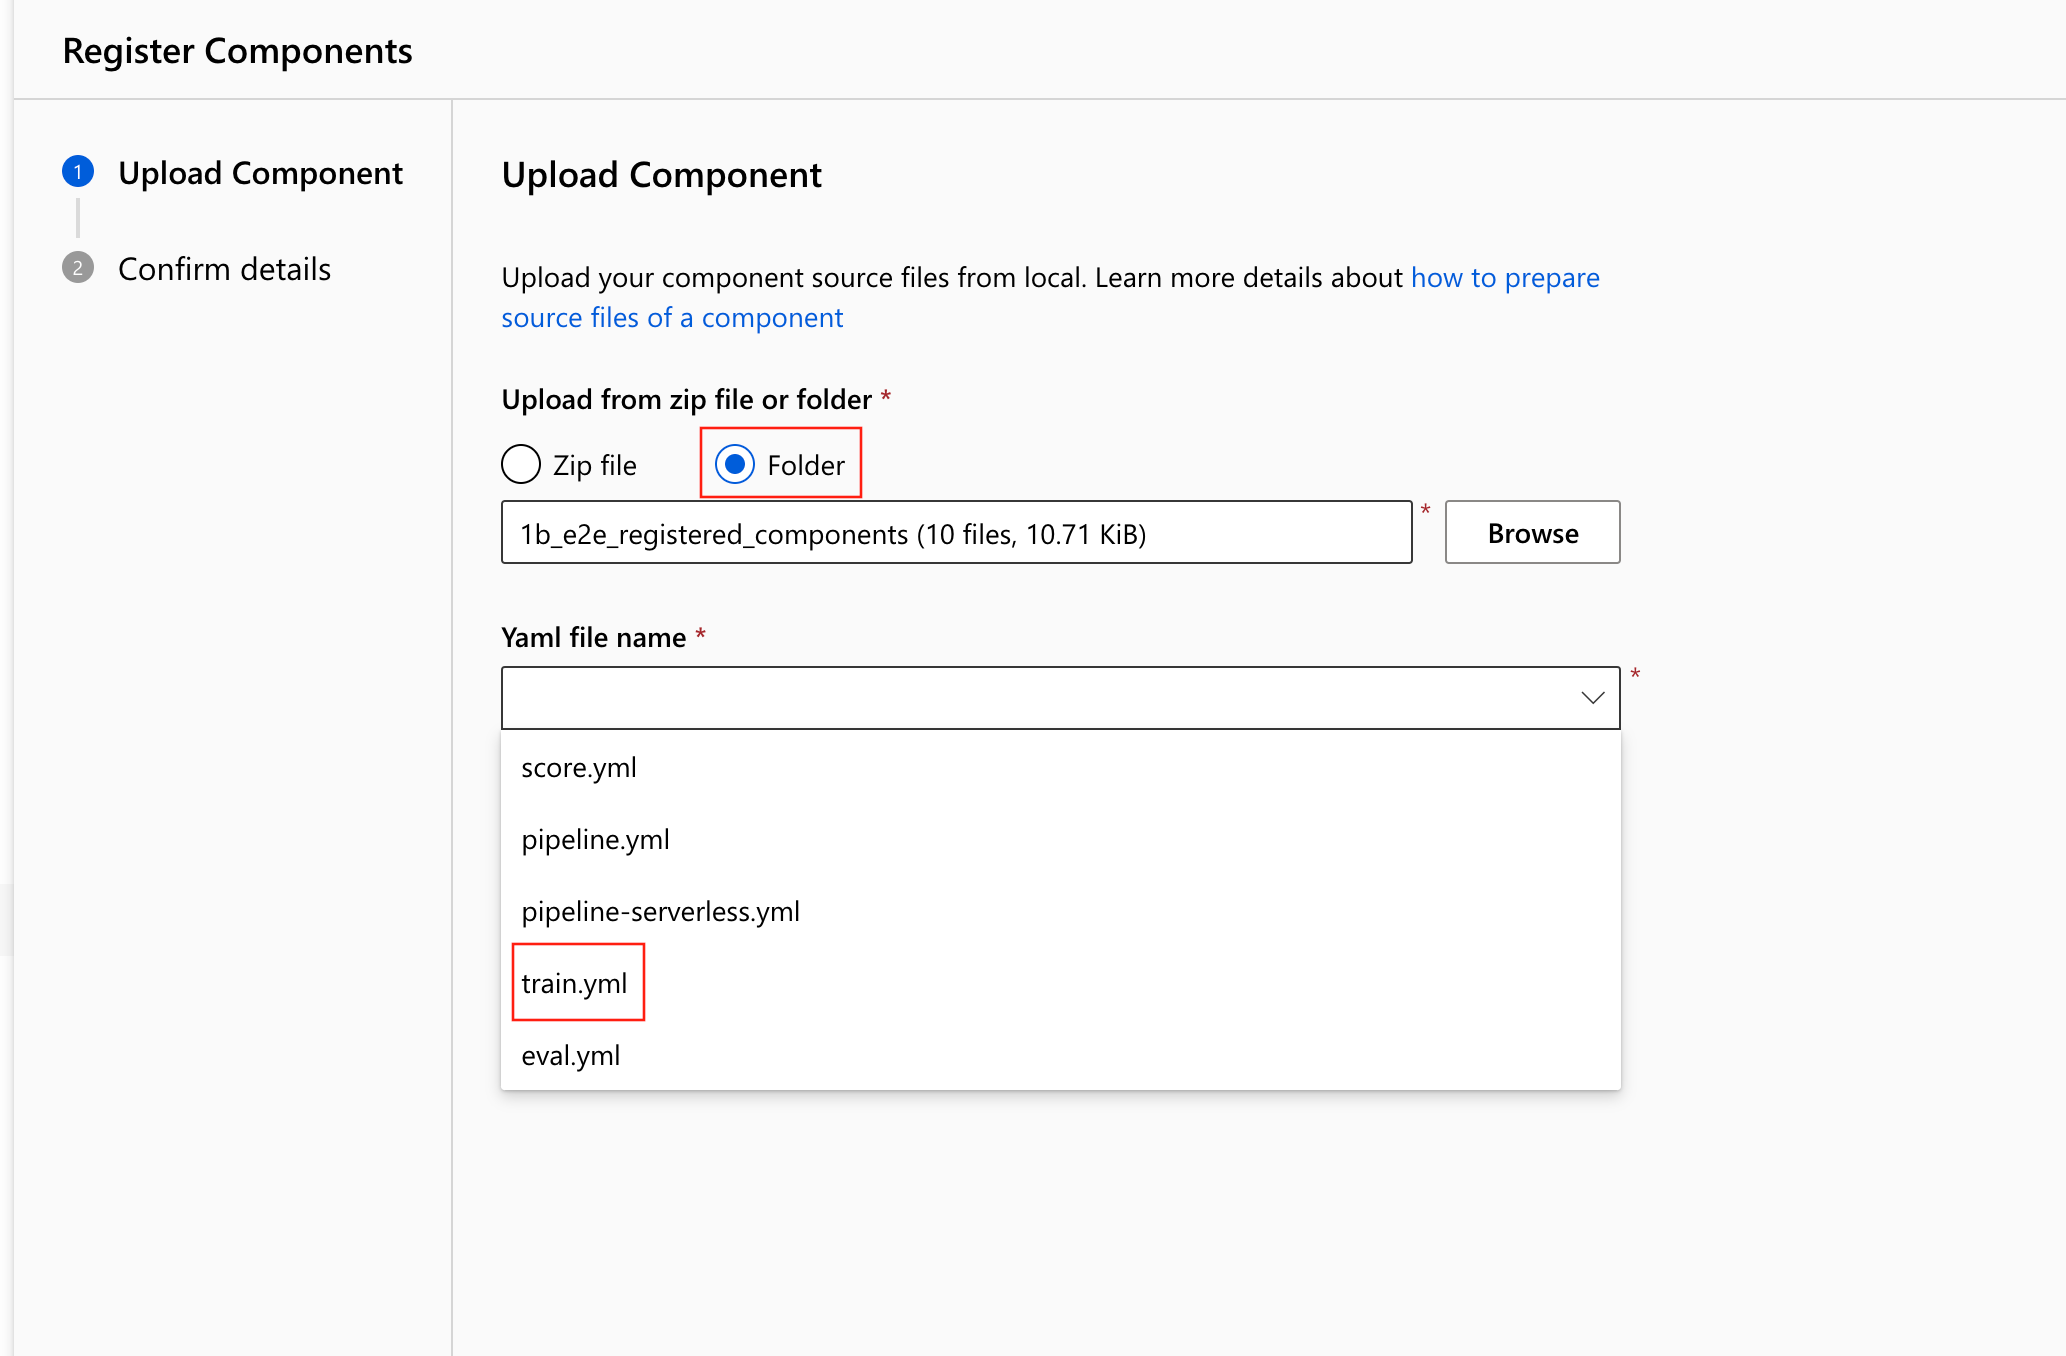Select the Zip file radio button
The height and width of the screenshot is (1356, 2066).
coord(521,465)
